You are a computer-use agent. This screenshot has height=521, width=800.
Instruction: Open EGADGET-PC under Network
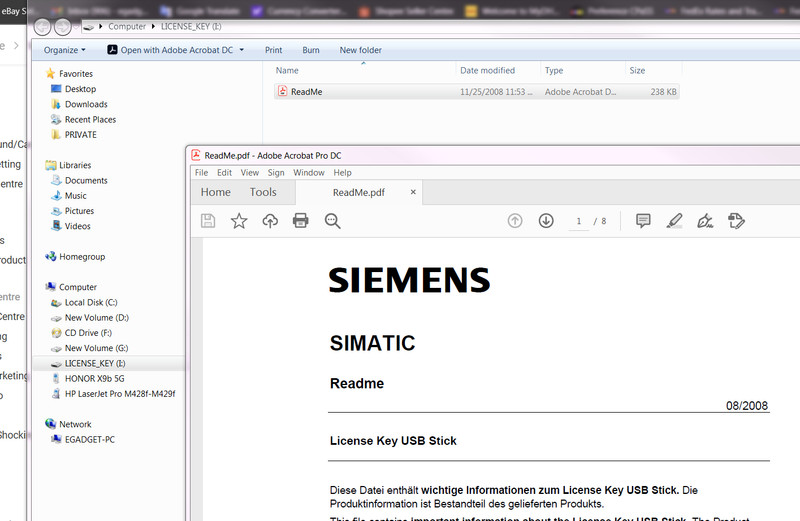[x=90, y=439]
